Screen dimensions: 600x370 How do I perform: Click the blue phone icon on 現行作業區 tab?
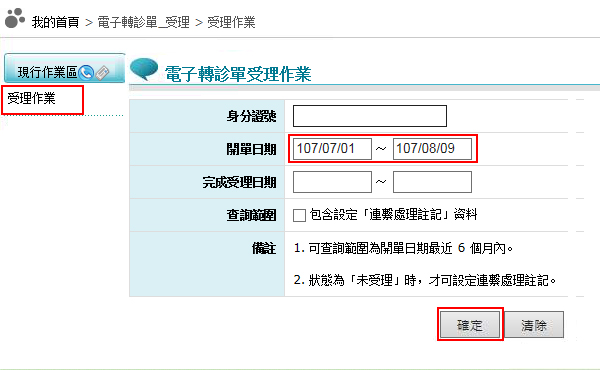(86, 72)
